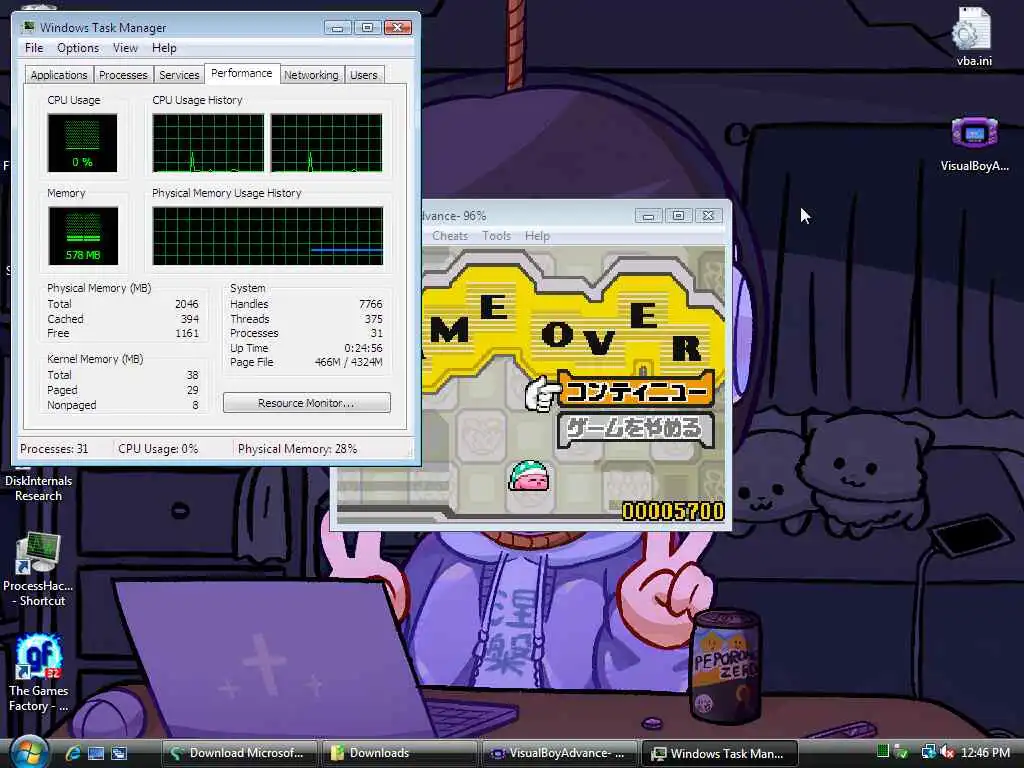This screenshot has width=1024, height=768.
Task: Click the Task Manager title bar icon
Action: point(28,27)
